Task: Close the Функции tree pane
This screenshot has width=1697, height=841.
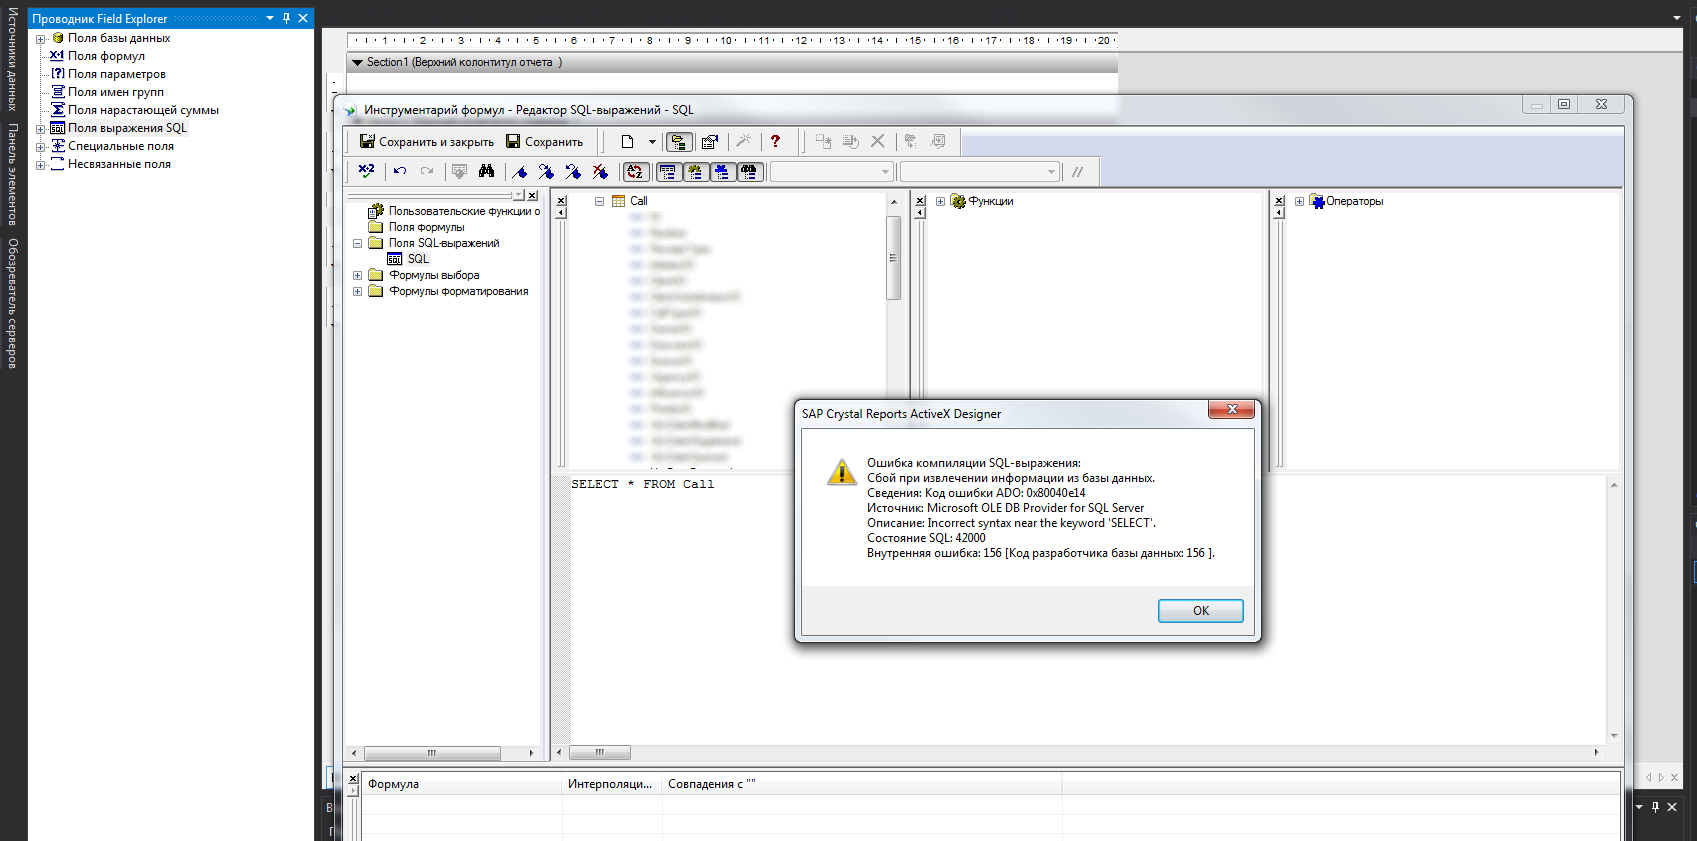Action: (921, 201)
